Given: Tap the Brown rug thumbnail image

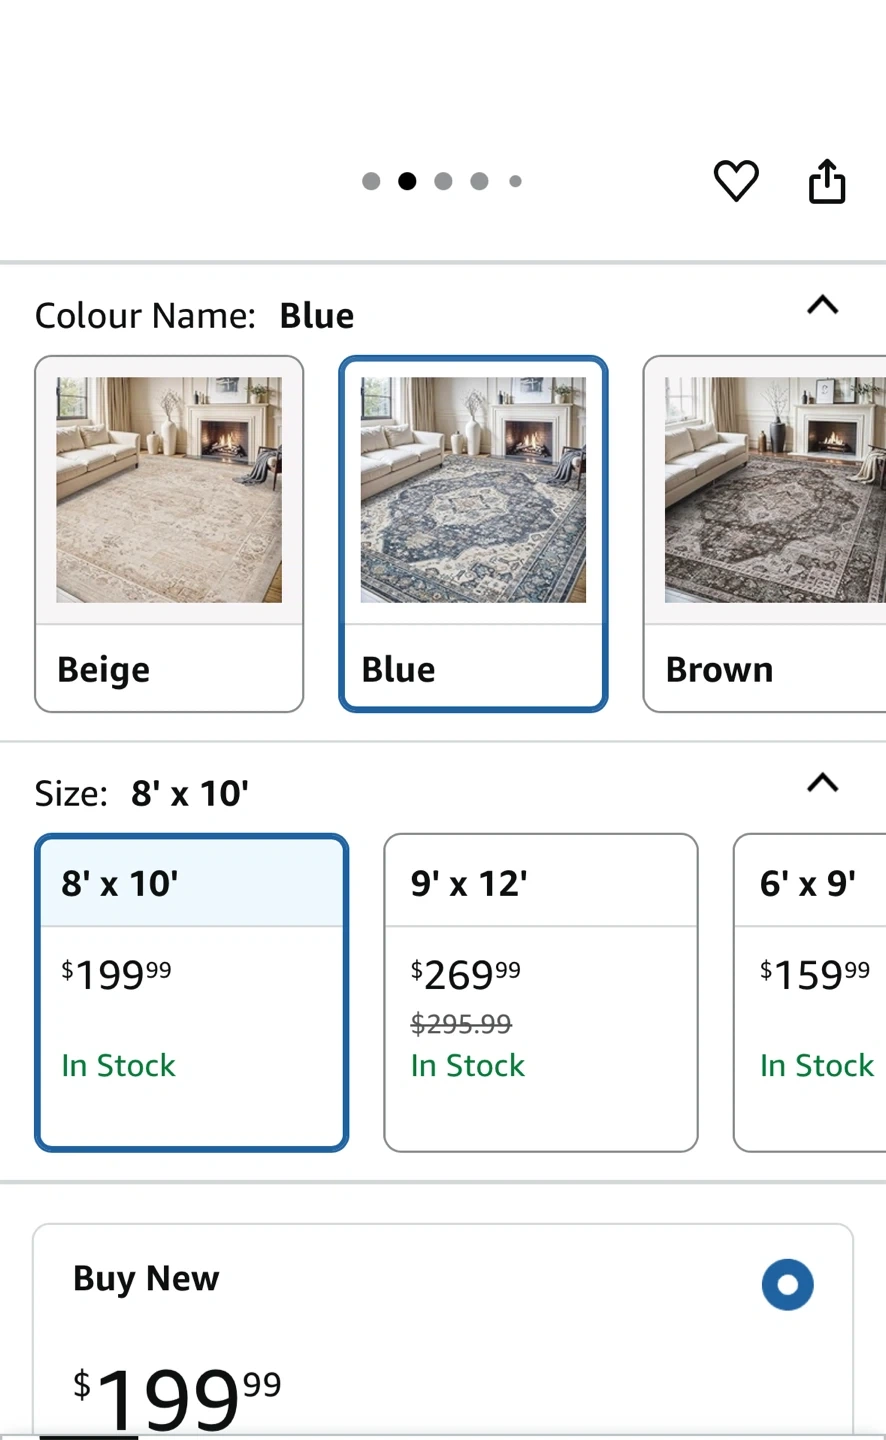Looking at the screenshot, I should 774,490.
